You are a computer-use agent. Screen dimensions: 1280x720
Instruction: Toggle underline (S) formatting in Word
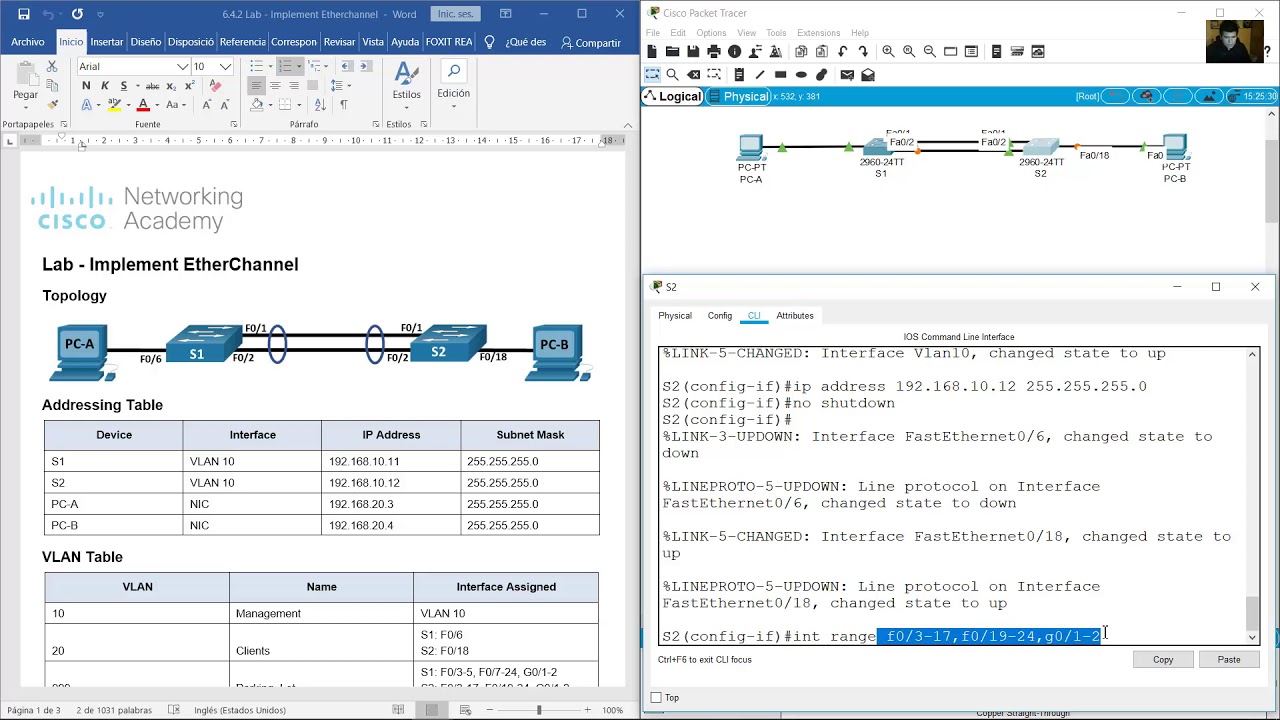click(x=122, y=86)
